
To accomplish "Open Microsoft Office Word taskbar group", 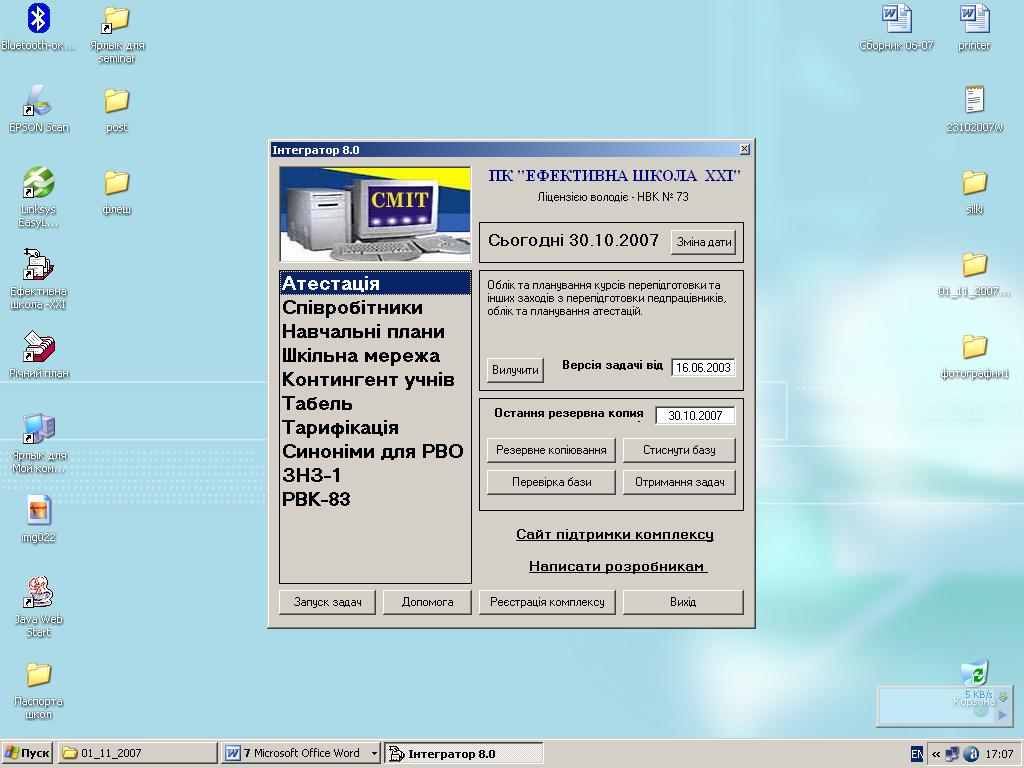I will click(302, 753).
